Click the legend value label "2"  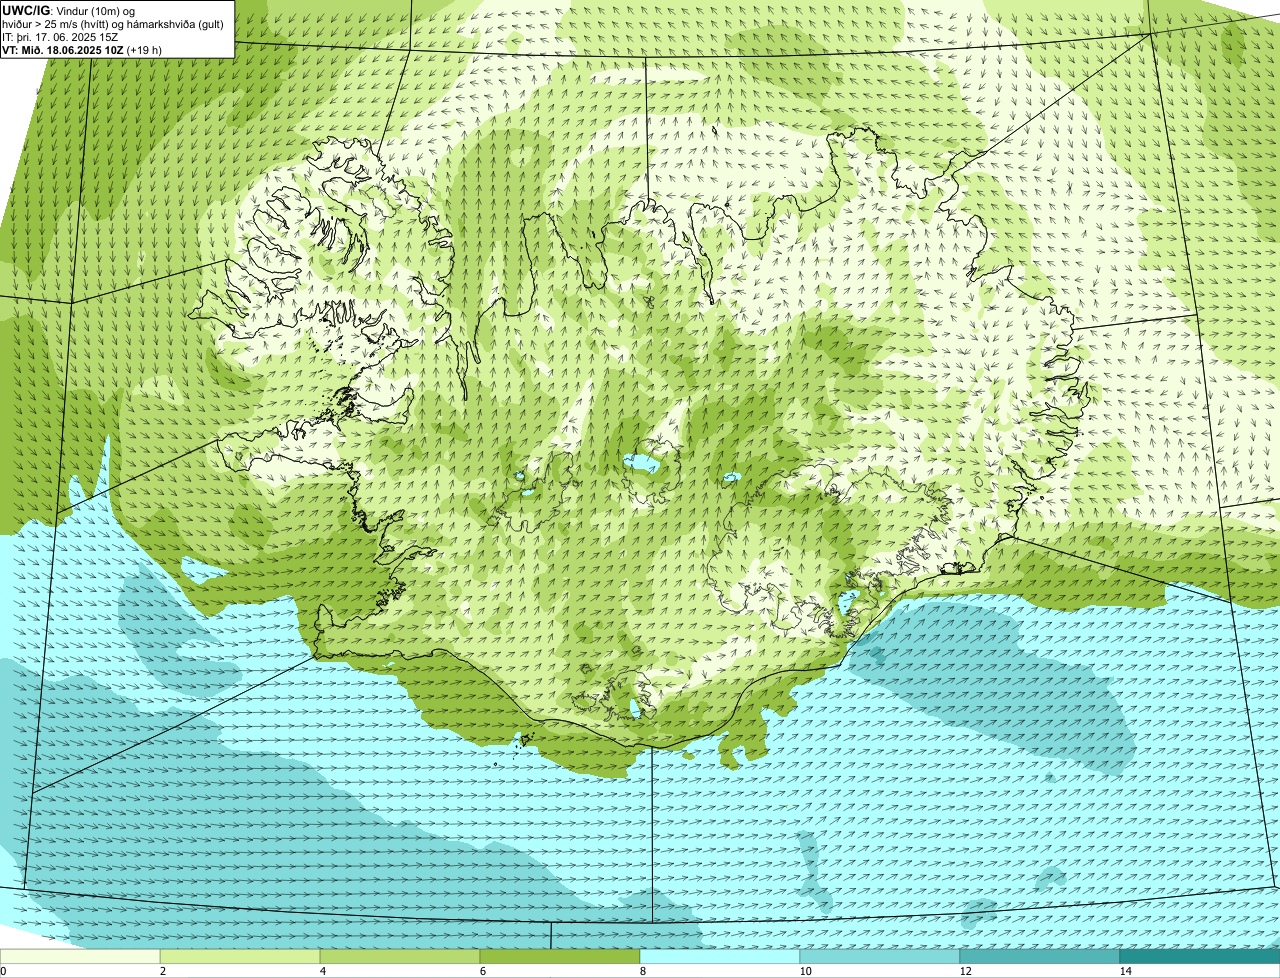coord(162,971)
